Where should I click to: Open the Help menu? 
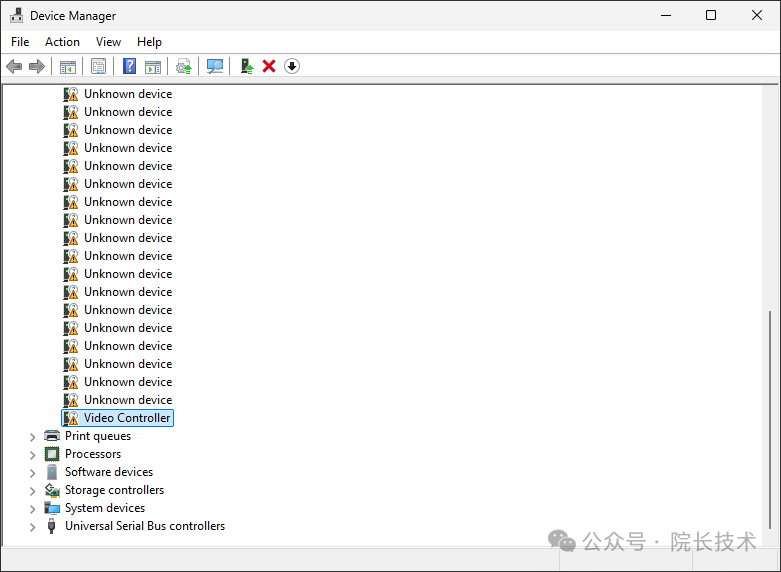149,42
